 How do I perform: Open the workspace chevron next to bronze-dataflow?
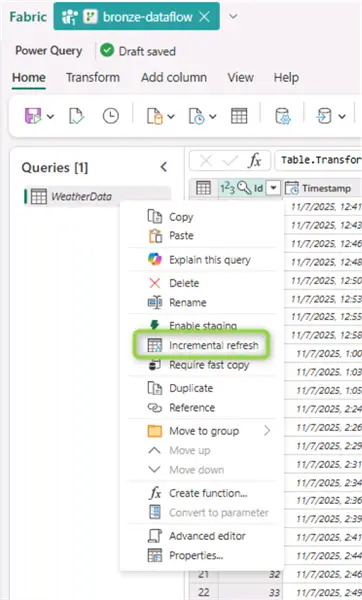tap(233, 16)
